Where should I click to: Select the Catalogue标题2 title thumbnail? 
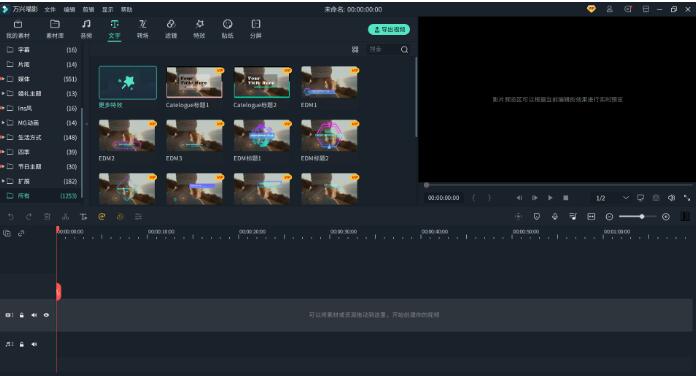point(262,83)
